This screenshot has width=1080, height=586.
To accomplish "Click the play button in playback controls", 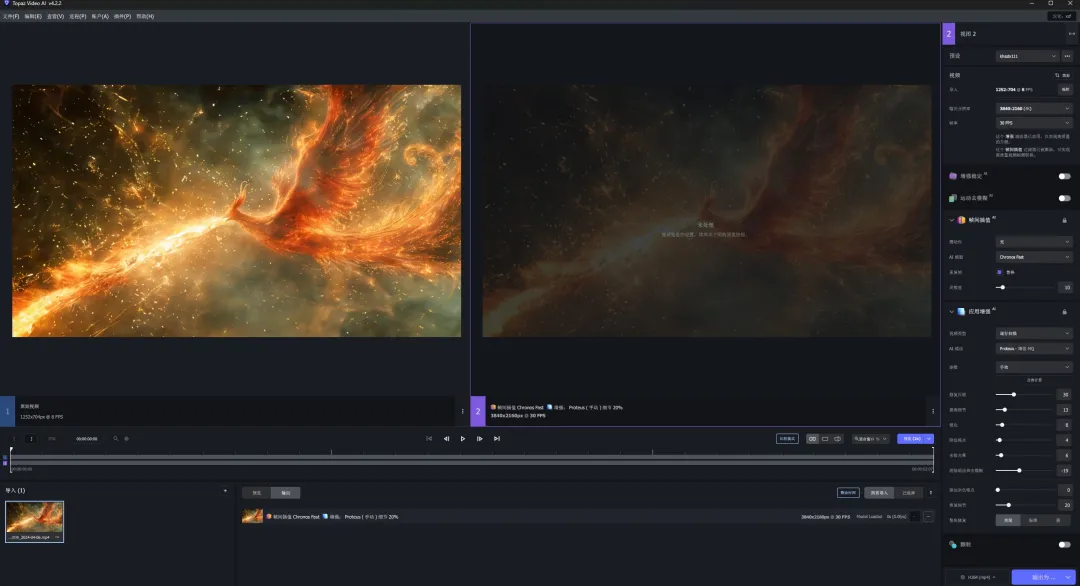I will click(462, 438).
